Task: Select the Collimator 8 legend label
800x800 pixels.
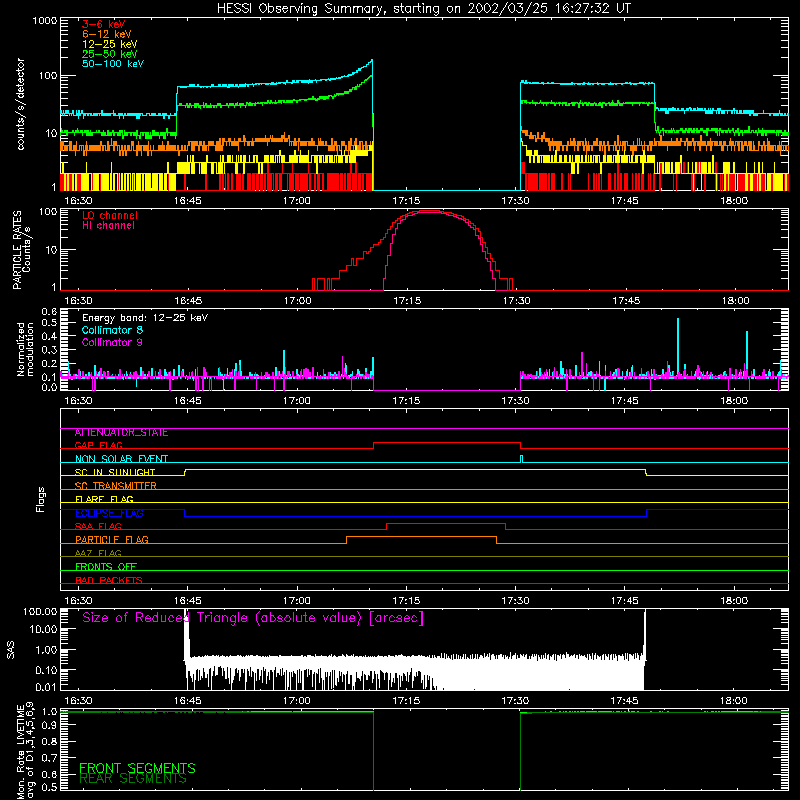Action: [x=112, y=330]
